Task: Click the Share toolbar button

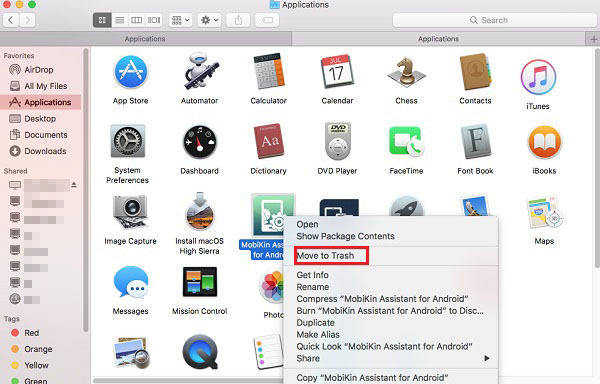Action: (238, 20)
